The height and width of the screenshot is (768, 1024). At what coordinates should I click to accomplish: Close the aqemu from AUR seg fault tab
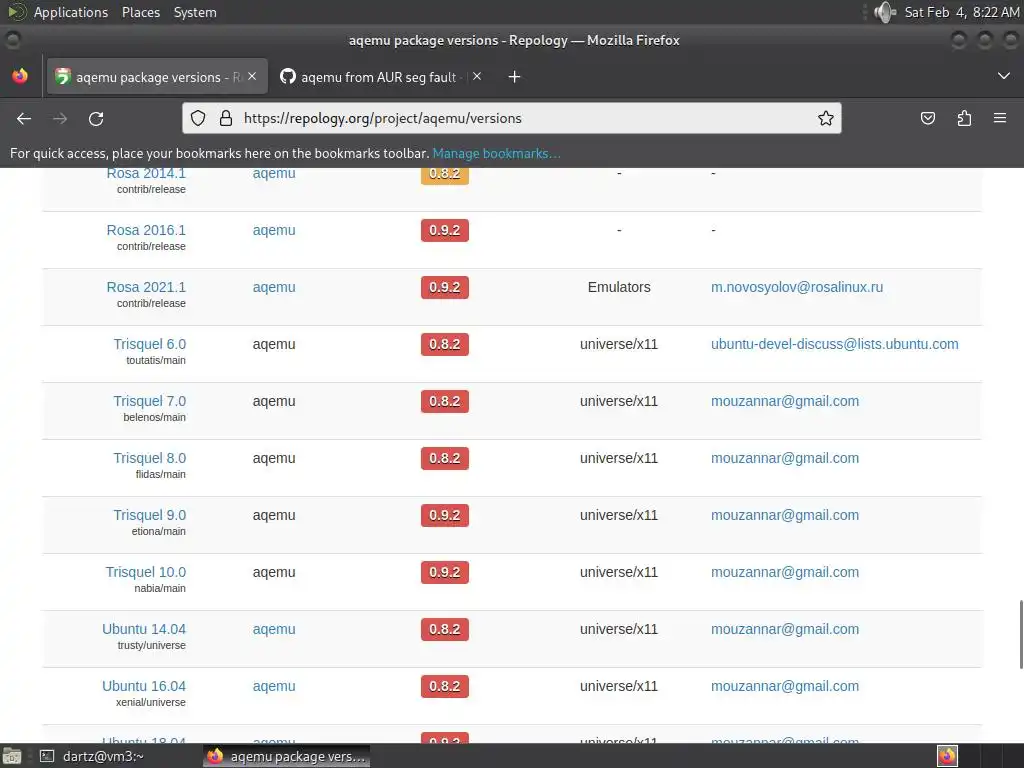tap(477, 76)
